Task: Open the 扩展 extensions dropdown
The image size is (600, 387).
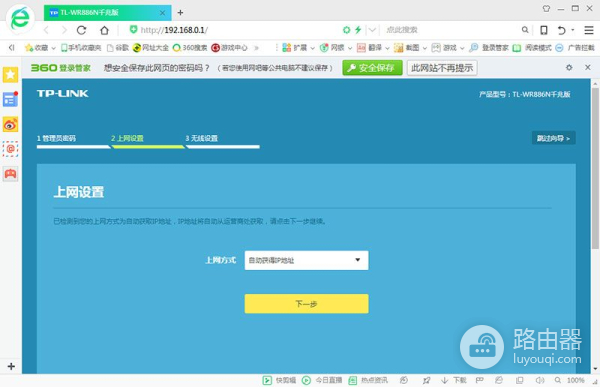Action: (298, 48)
